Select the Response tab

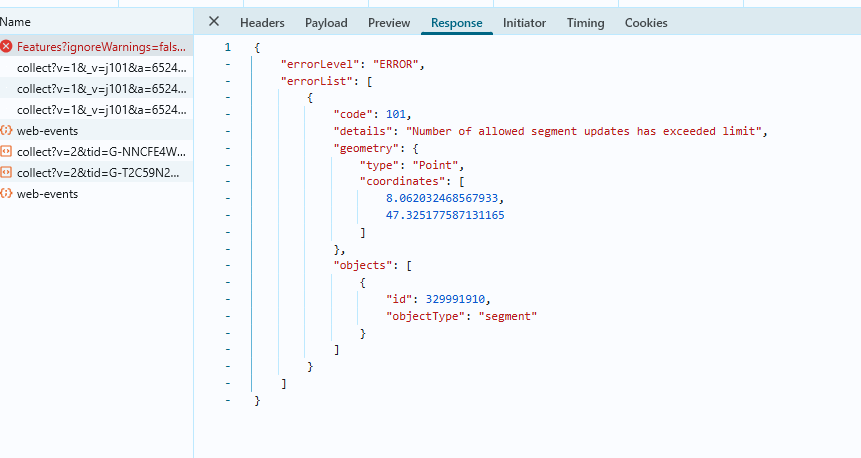click(456, 23)
